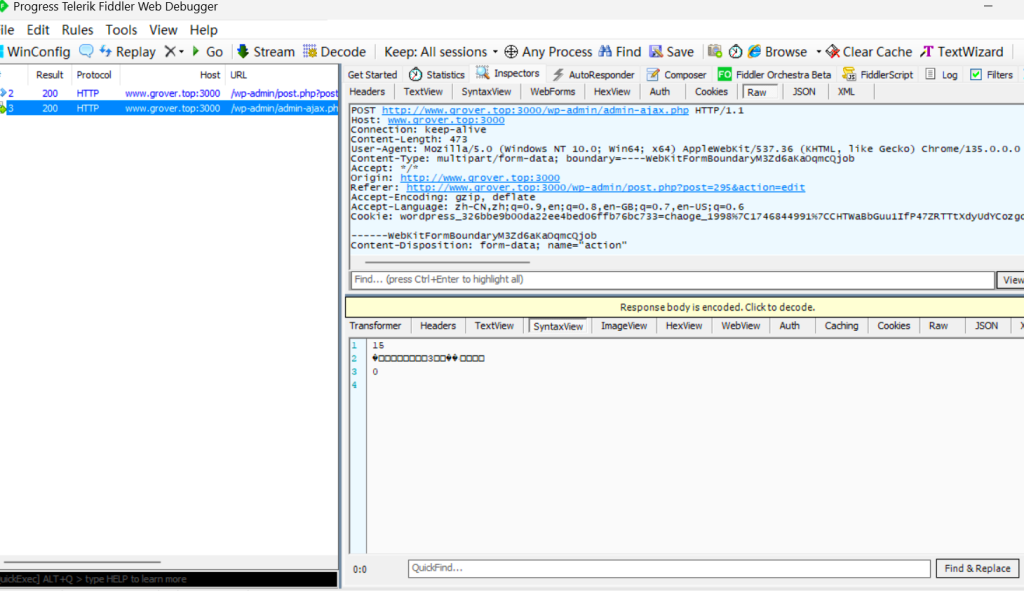Replay the selected session

[x=127, y=52]
